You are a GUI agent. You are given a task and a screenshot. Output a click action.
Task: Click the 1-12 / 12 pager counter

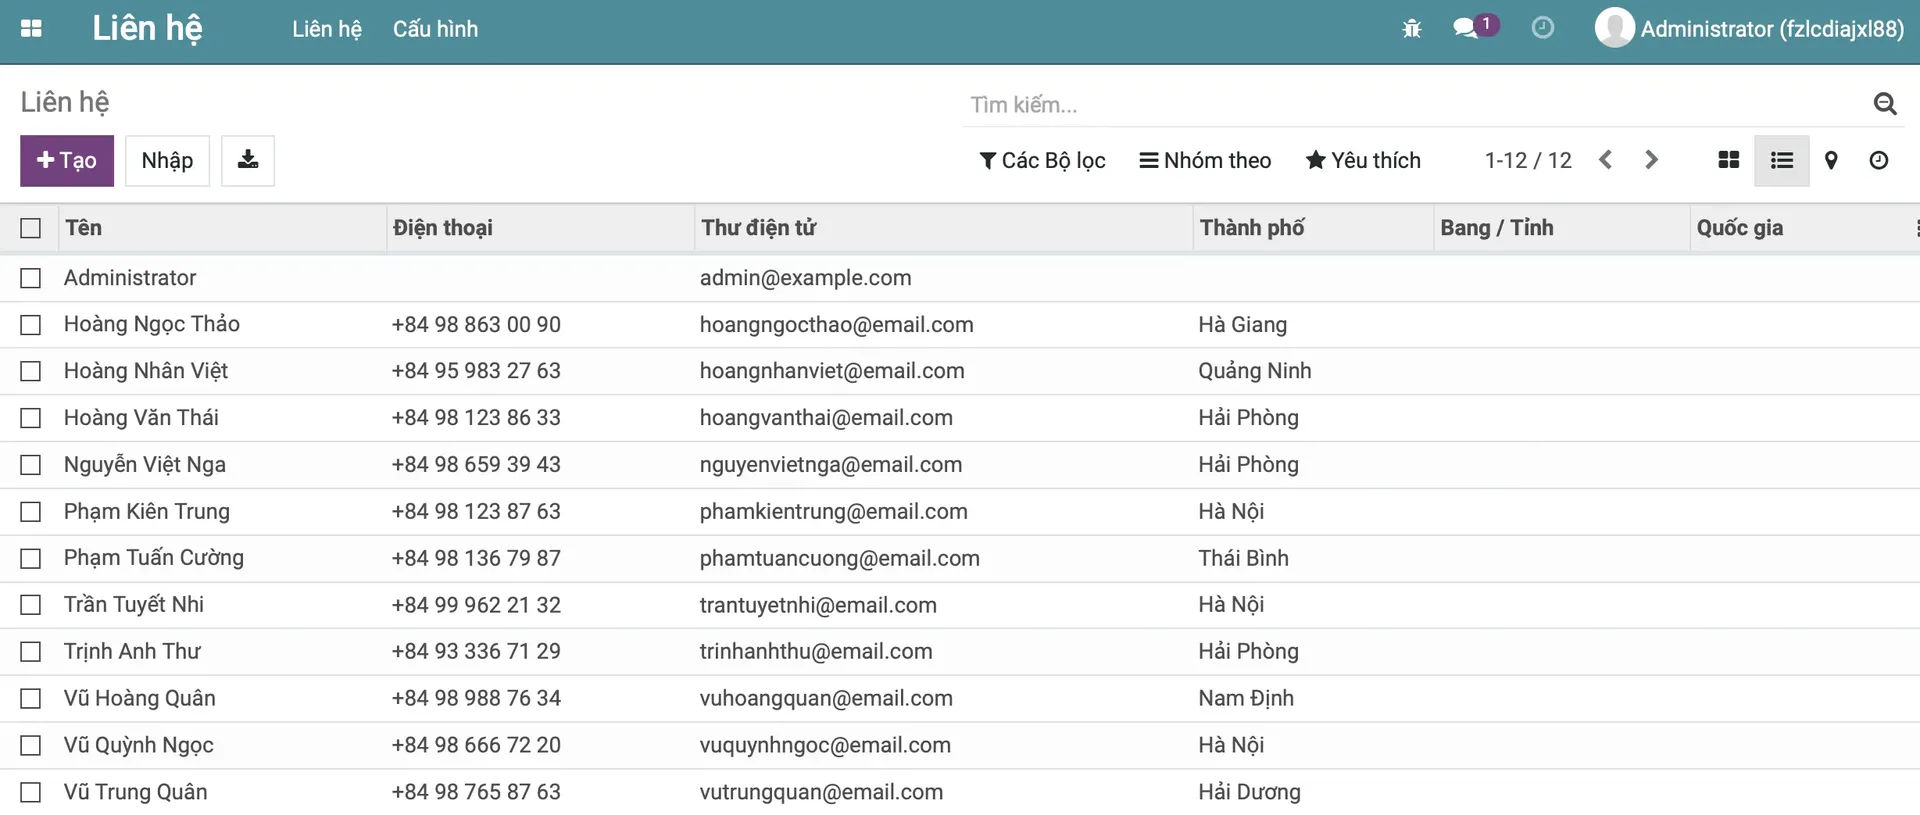(x=1528, y=160)
